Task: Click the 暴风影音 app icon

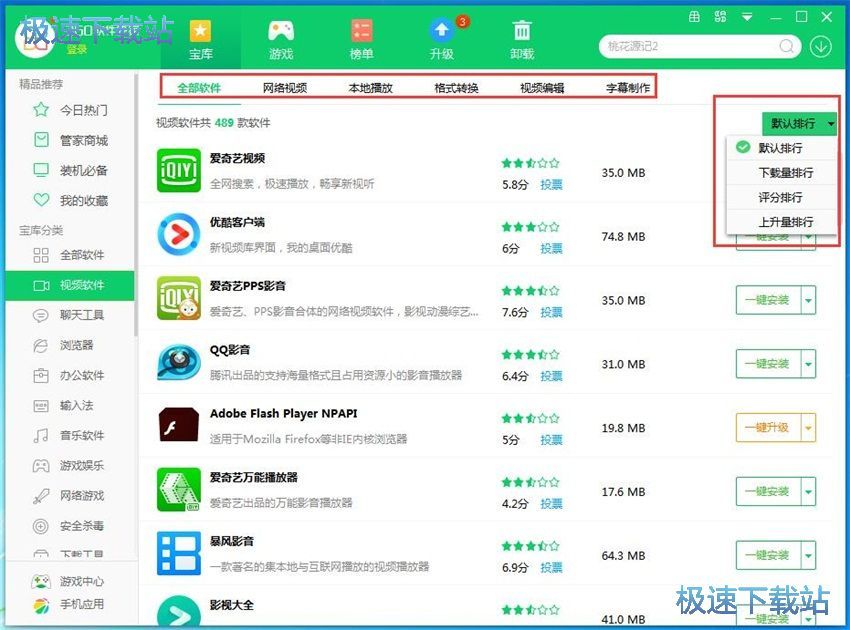Action: [x=178, y=553]
